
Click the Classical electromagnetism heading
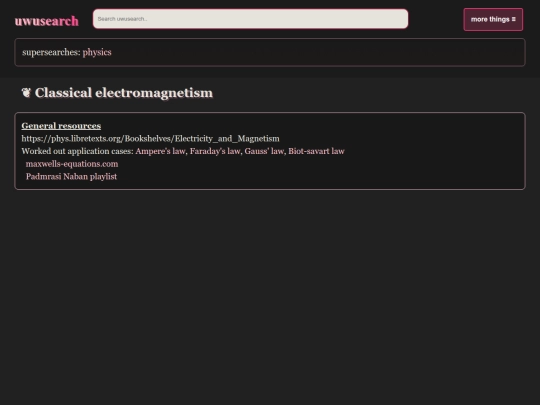124,93
